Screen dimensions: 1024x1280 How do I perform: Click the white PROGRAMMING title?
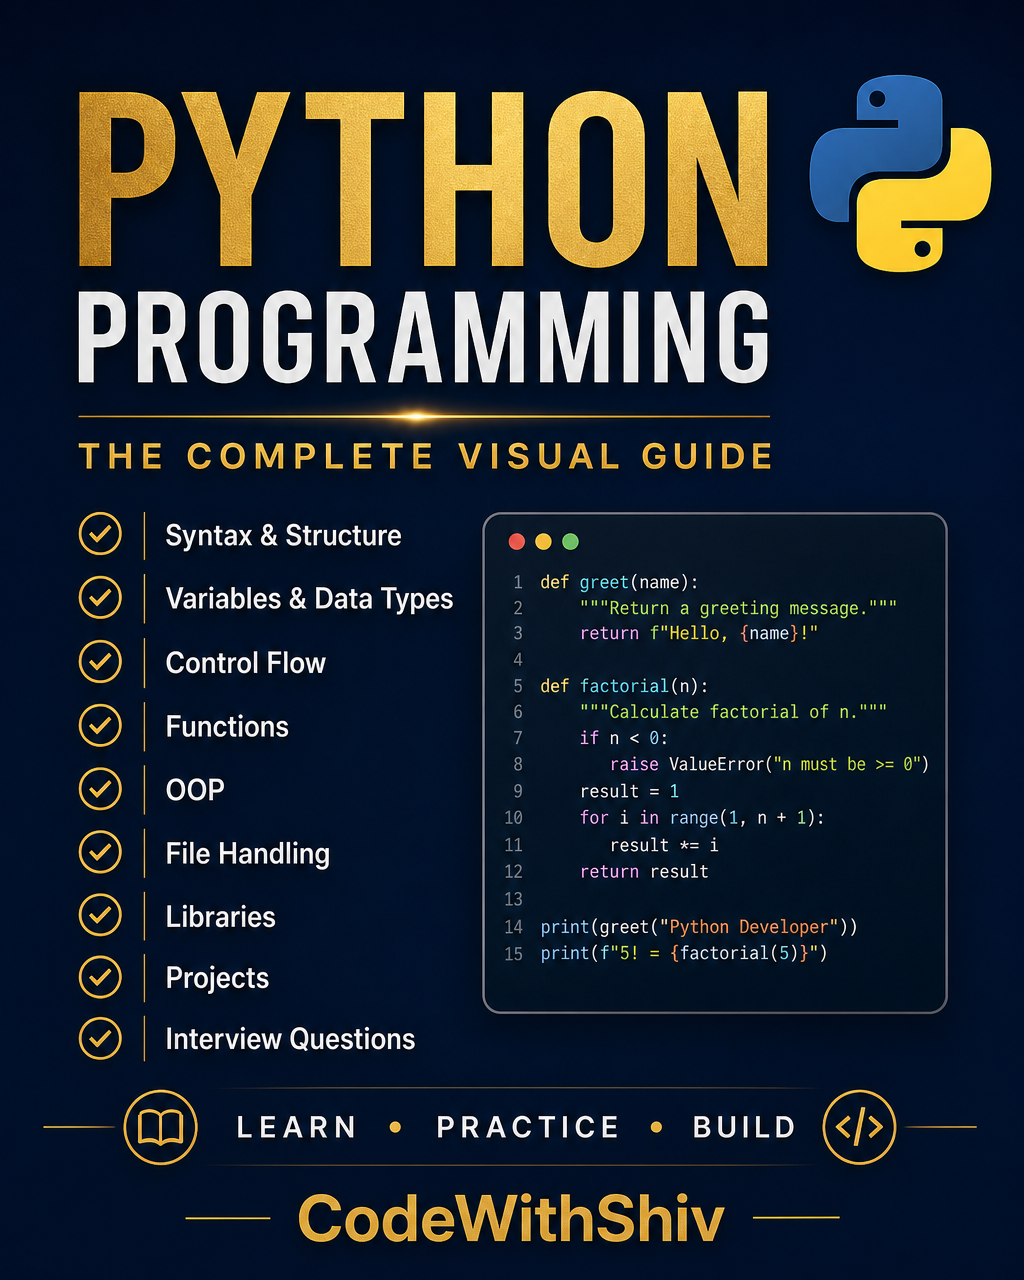tap(424, 337)
